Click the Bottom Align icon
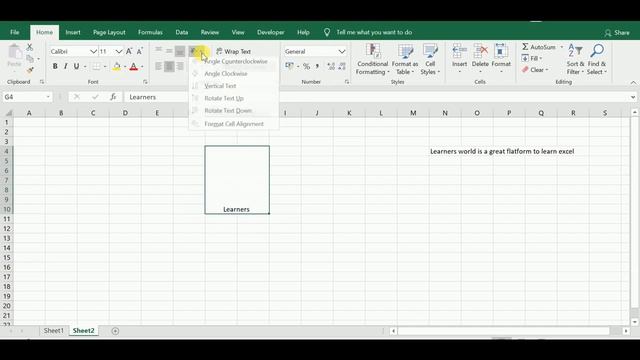This screenshot has height=360, width=640. [180, 51]
